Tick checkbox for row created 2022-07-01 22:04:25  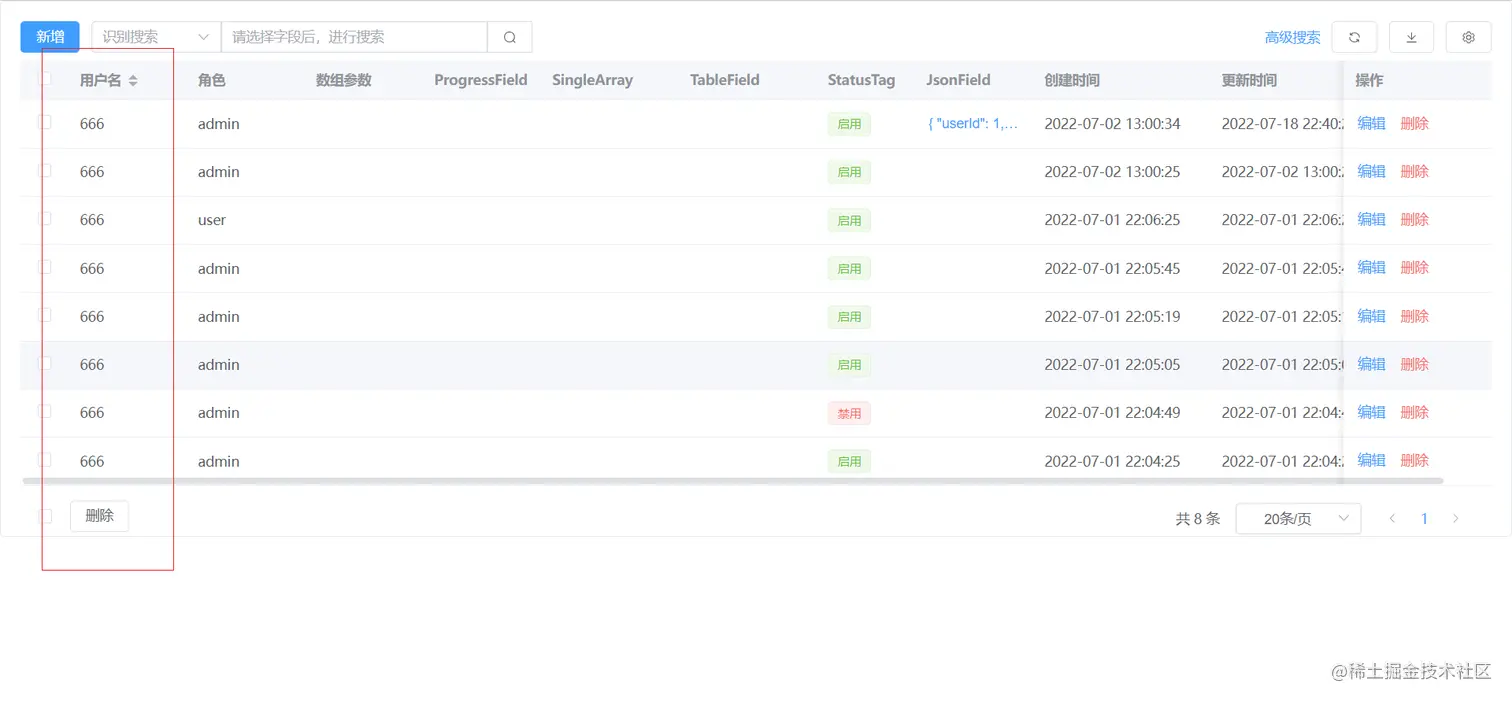(45, 459)
